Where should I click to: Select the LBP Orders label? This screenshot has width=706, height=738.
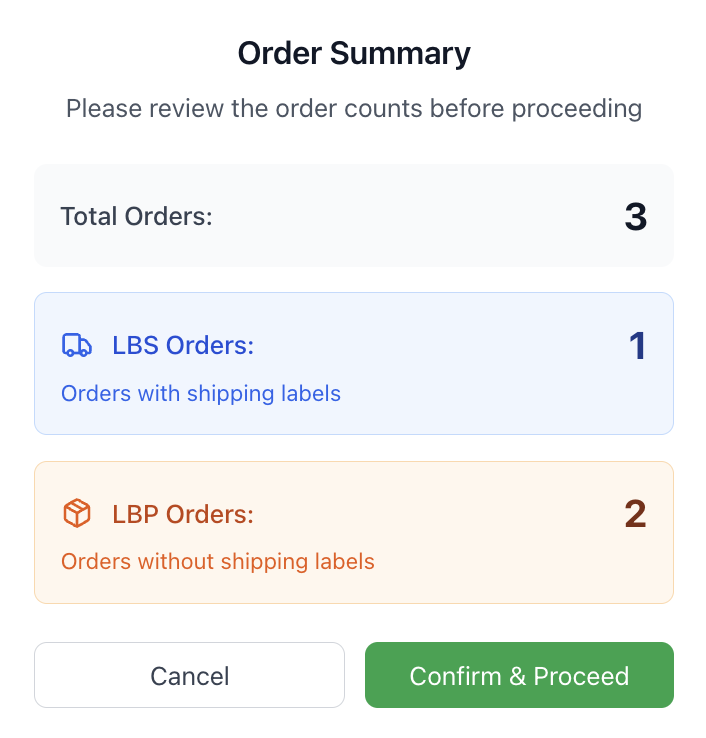[183, 514]
